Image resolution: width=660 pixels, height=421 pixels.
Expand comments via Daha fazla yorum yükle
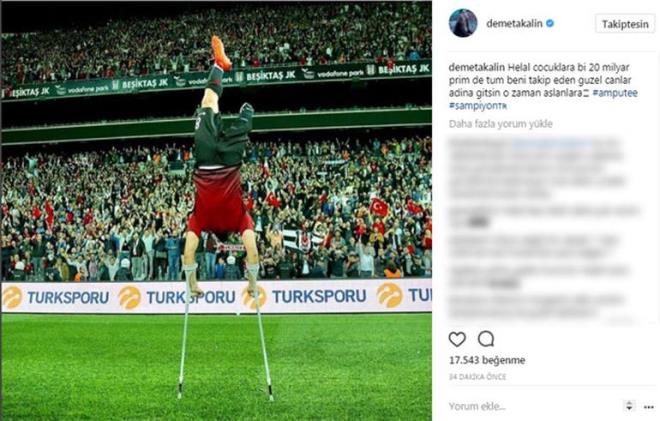(x=500, y=124)
